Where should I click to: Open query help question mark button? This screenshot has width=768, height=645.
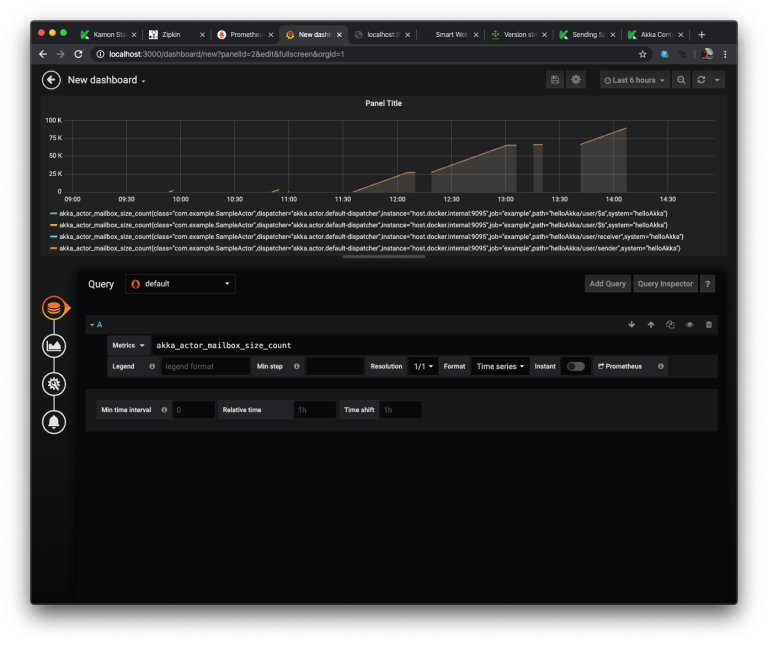(707, 284)
